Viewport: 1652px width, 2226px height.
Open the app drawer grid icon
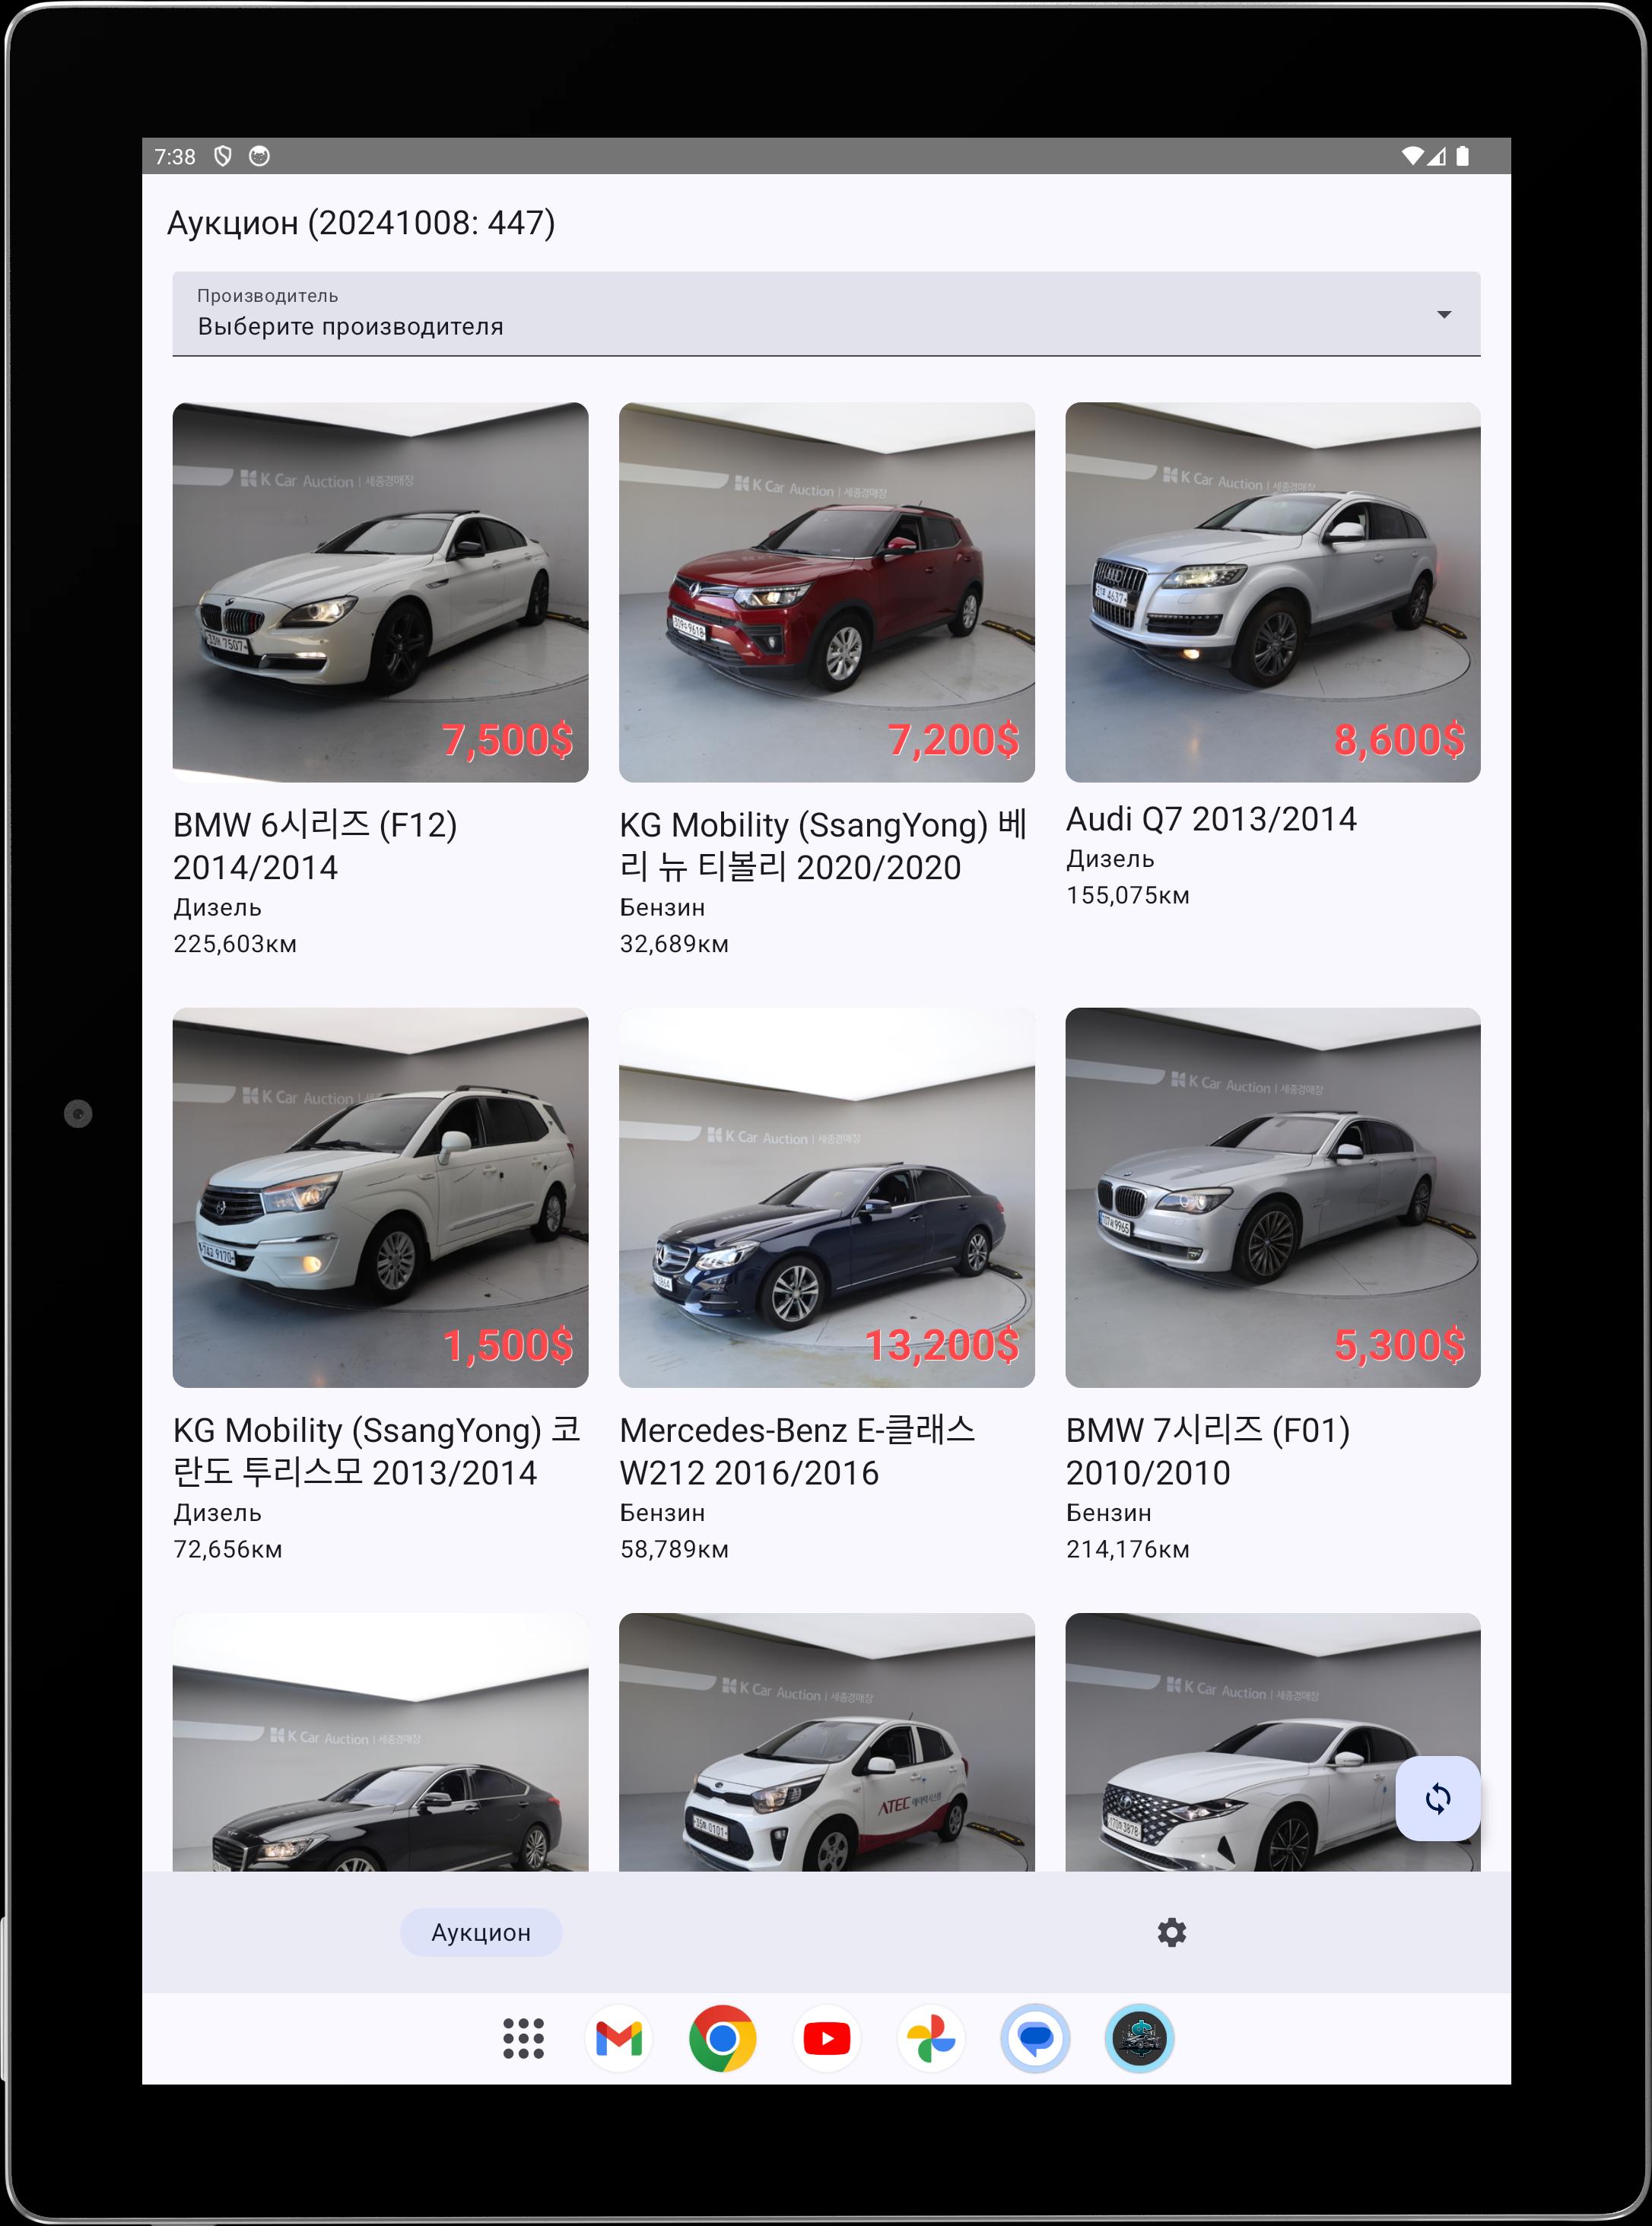coord(523,2038)
